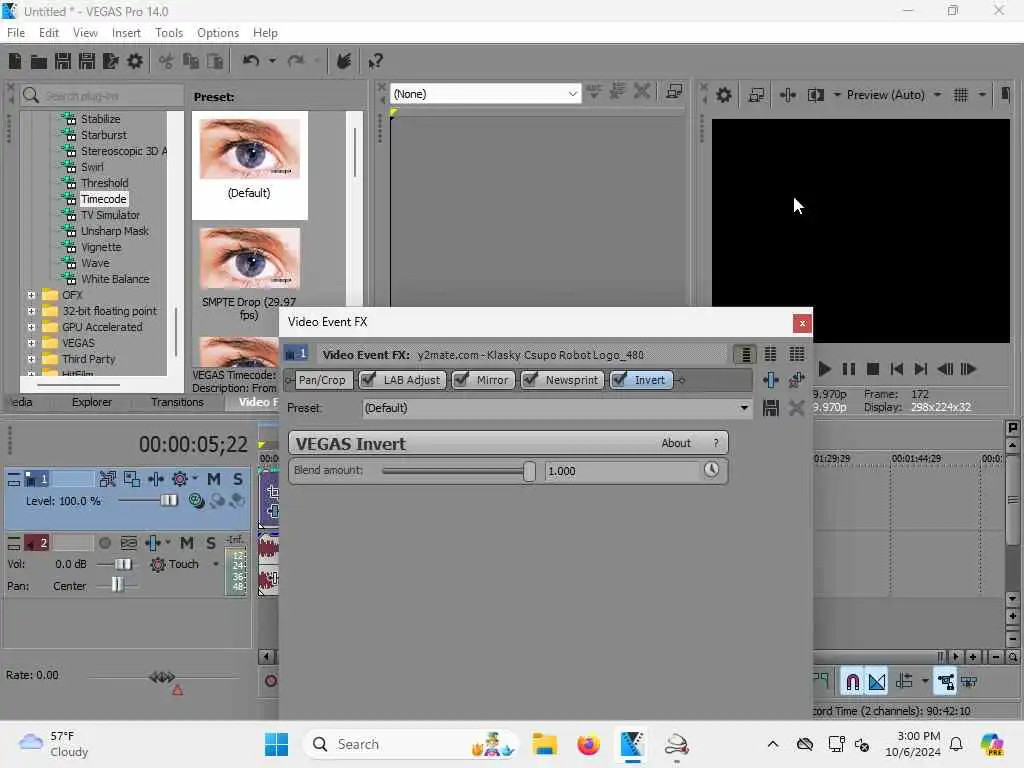Viewport: 1024px width, 768px height.
Task: Save the preset in Video Event FX
Action: [x=771, y=408]
